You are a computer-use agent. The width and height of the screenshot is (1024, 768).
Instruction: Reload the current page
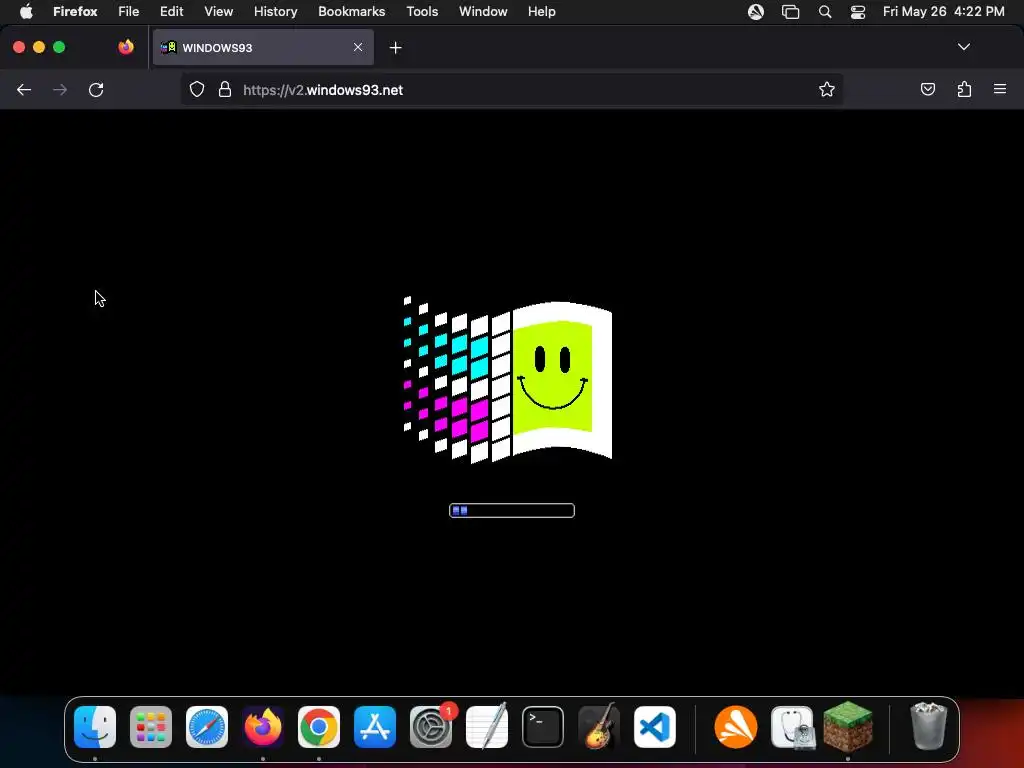[x=96, y=89]
